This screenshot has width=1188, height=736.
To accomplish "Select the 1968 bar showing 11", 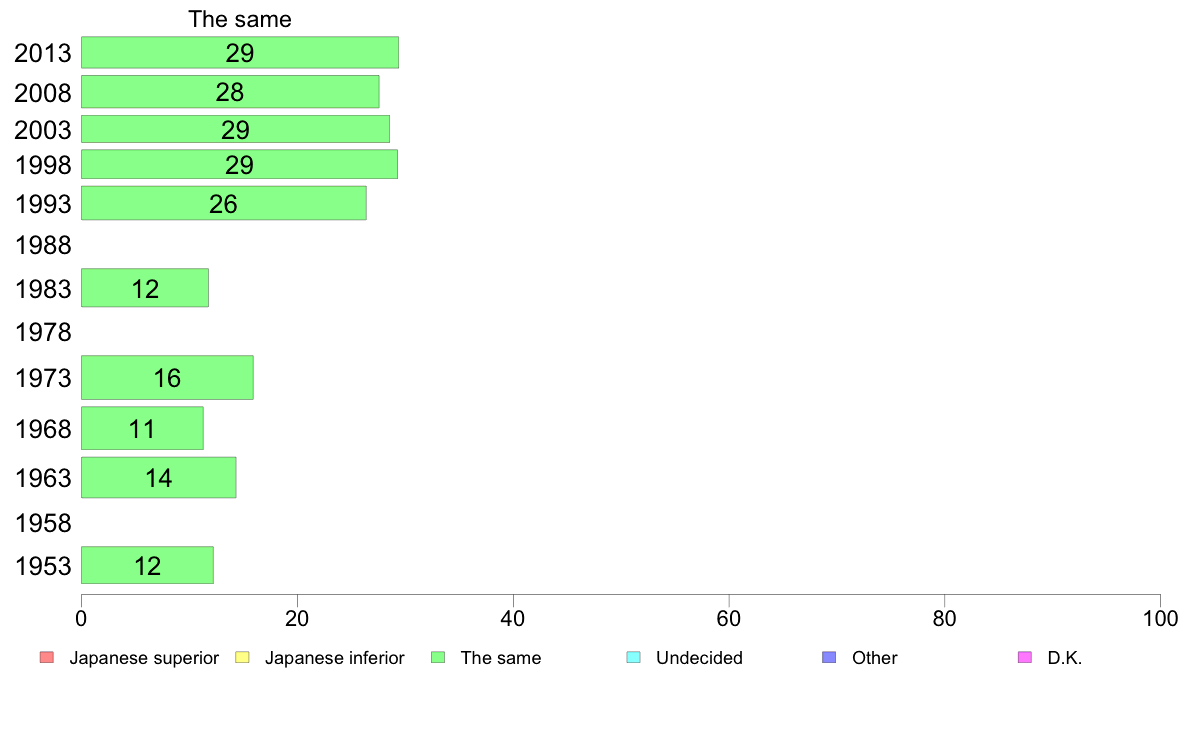I will click(x=142, y=428).
